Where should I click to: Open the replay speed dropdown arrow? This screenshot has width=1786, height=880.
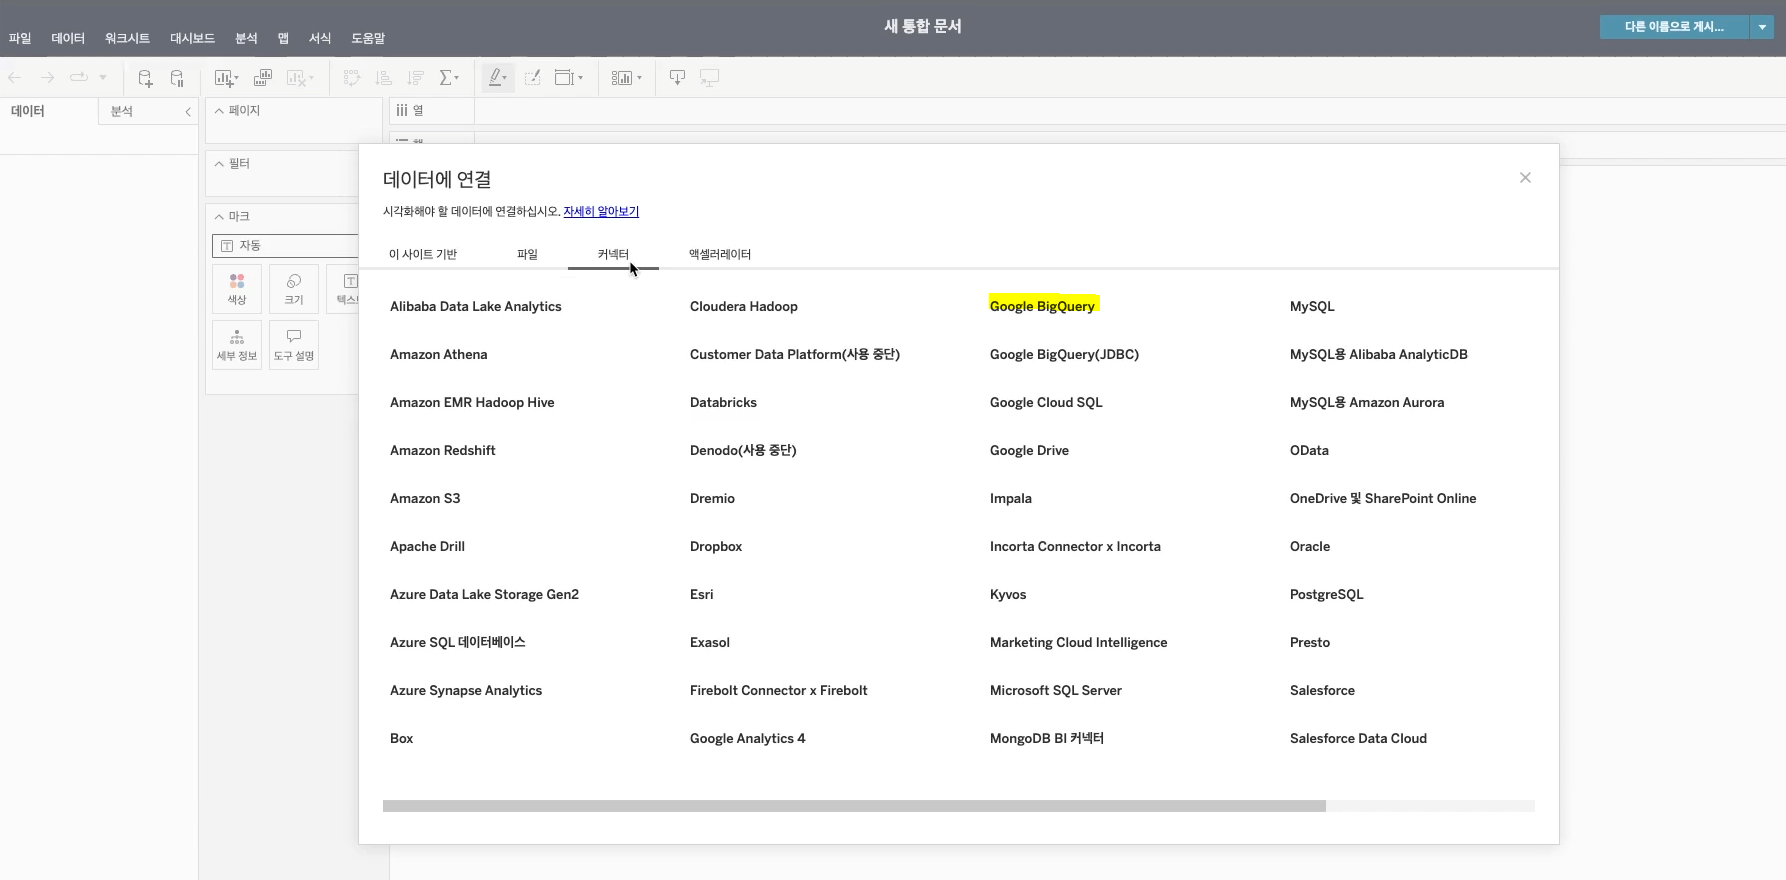point(103,77)
